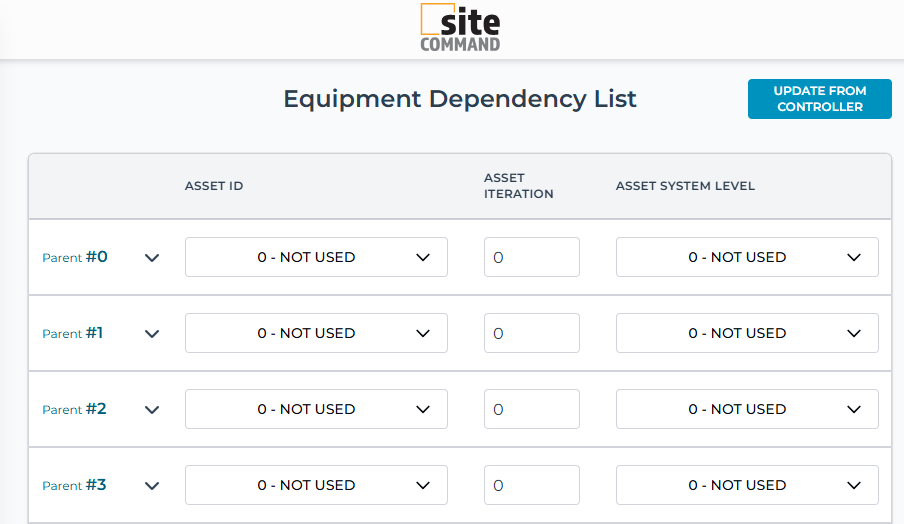Open Asset ID dropdown for Parent #3
Viewport: 904px width, 524px height.
pyautogui.click(x=316, y=485)
